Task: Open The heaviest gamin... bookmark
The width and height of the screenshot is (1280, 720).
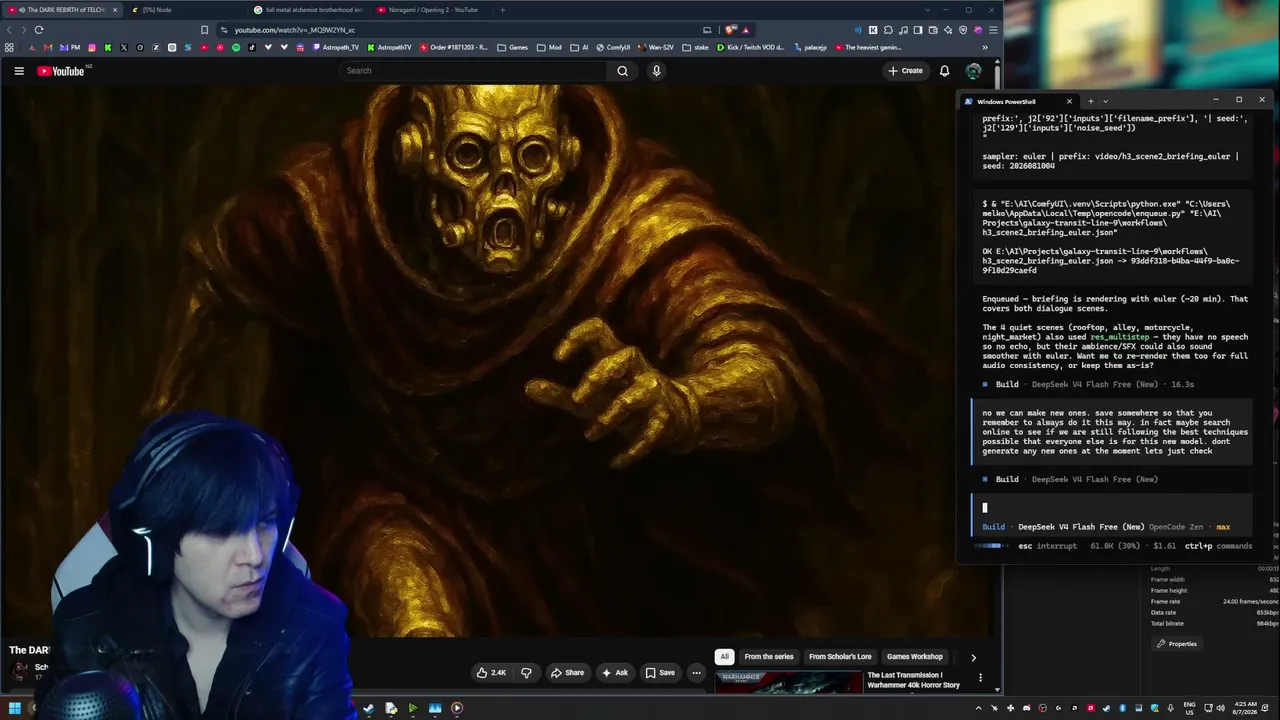Action: (868, 47)
